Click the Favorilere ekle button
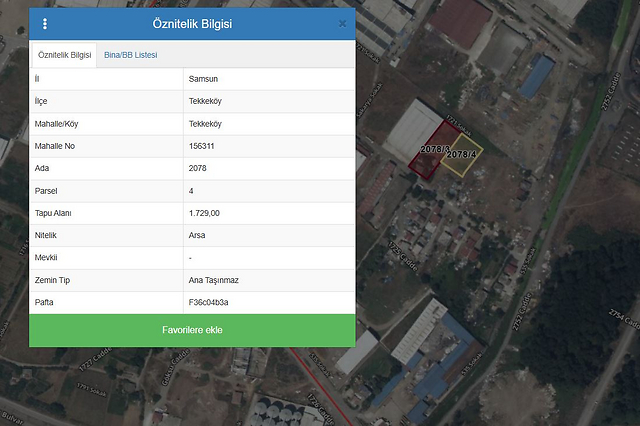Viewport: 640px width, 426px height. pyautogui.click(x=192, y=330)
